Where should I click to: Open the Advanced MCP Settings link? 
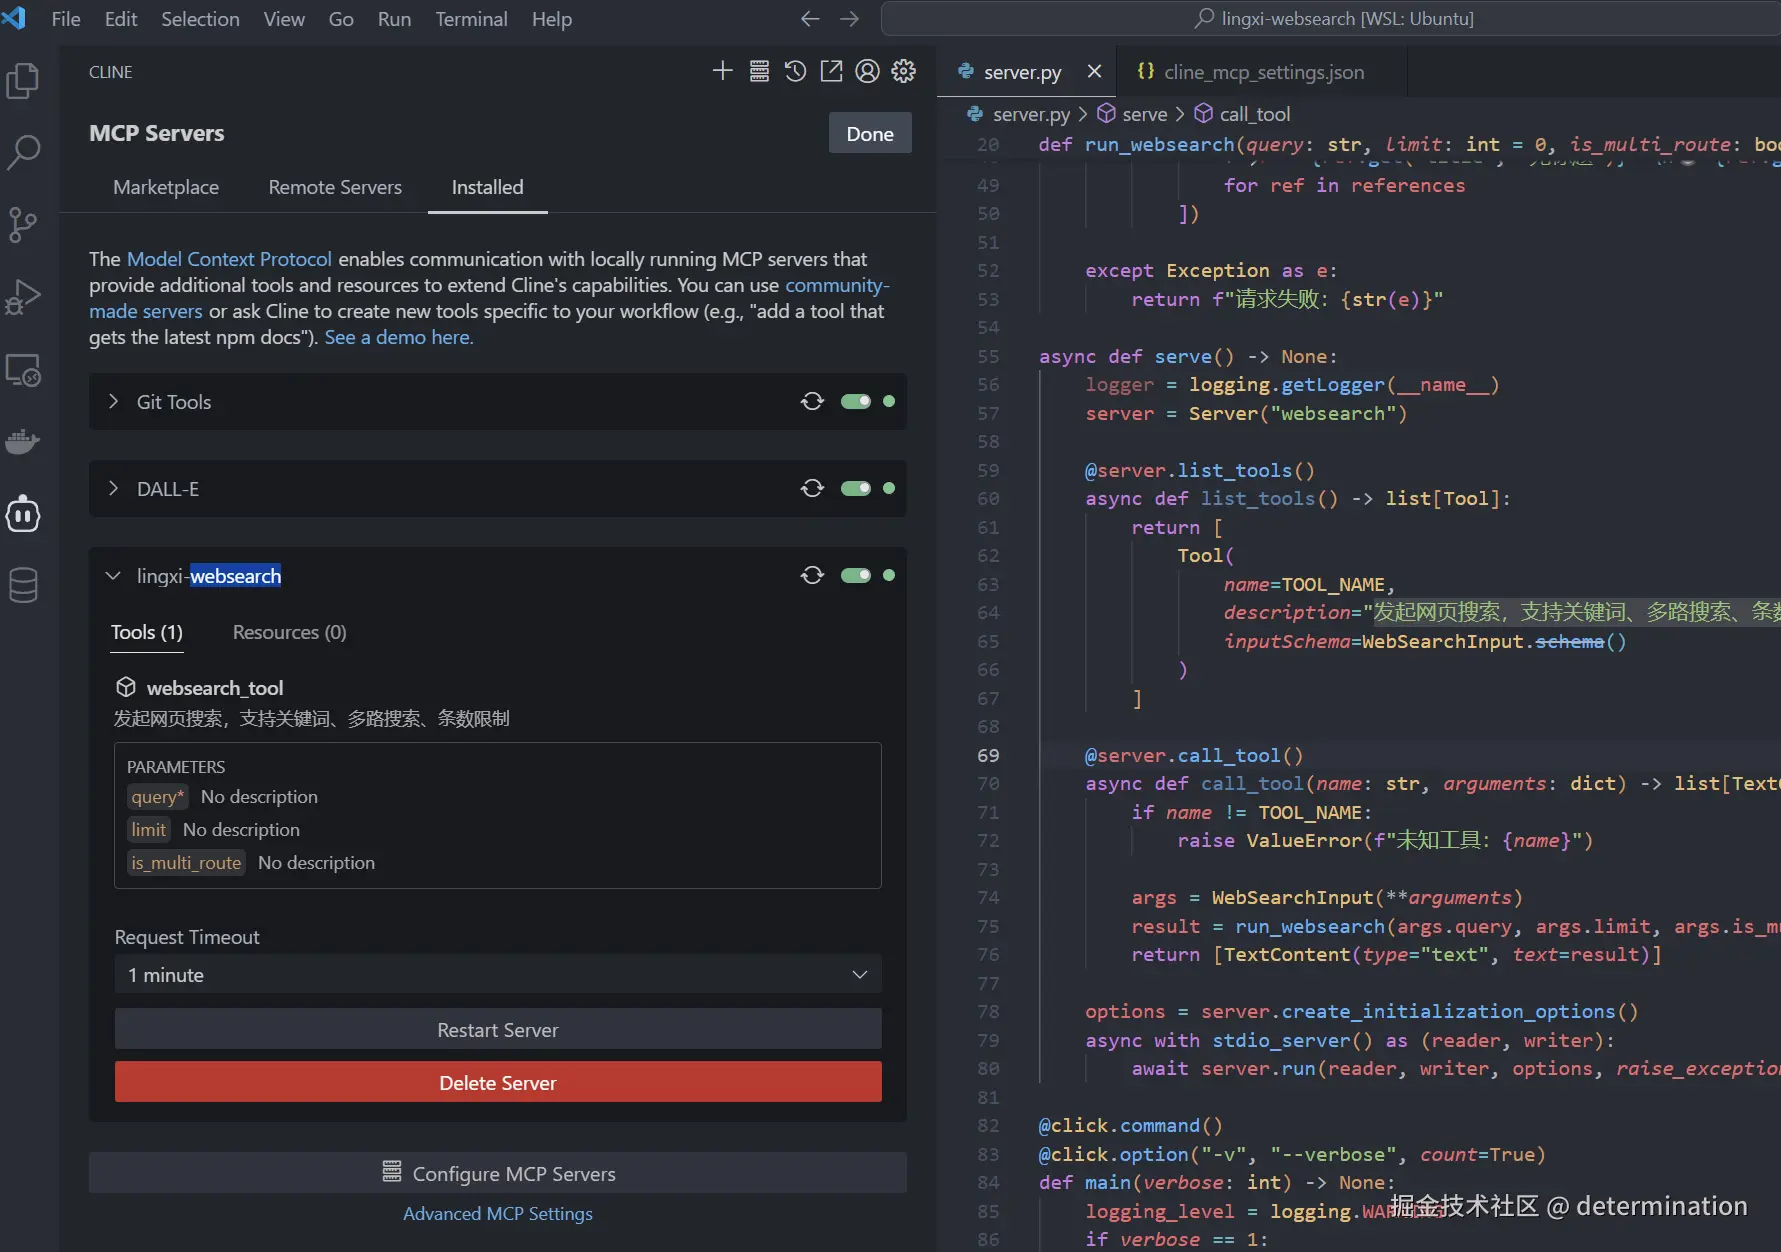pyautogui.click(x=498, y=1213)
